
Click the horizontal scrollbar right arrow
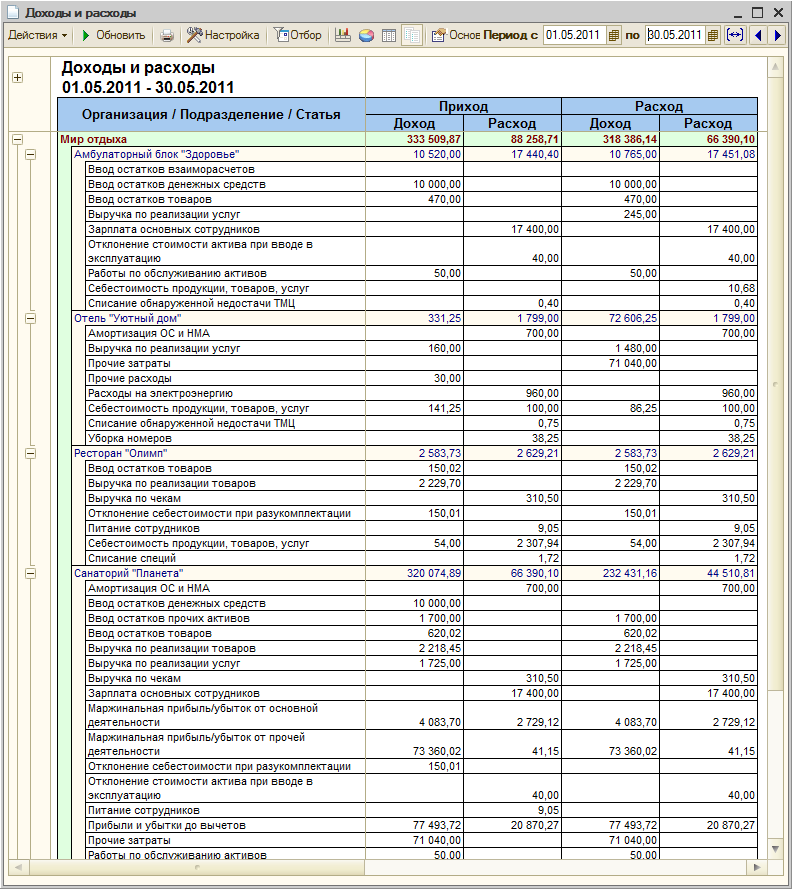757,867
